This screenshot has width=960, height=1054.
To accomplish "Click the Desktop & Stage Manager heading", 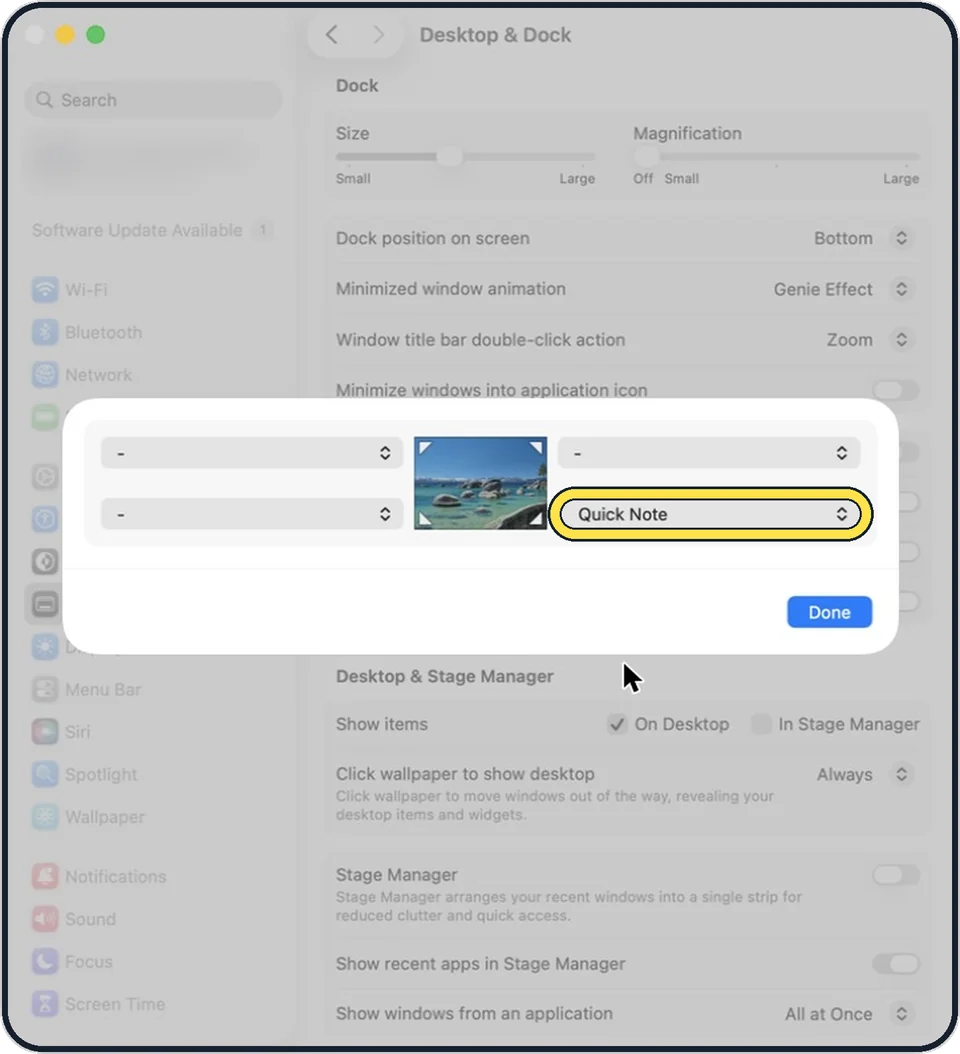I will tap(445, 676).
